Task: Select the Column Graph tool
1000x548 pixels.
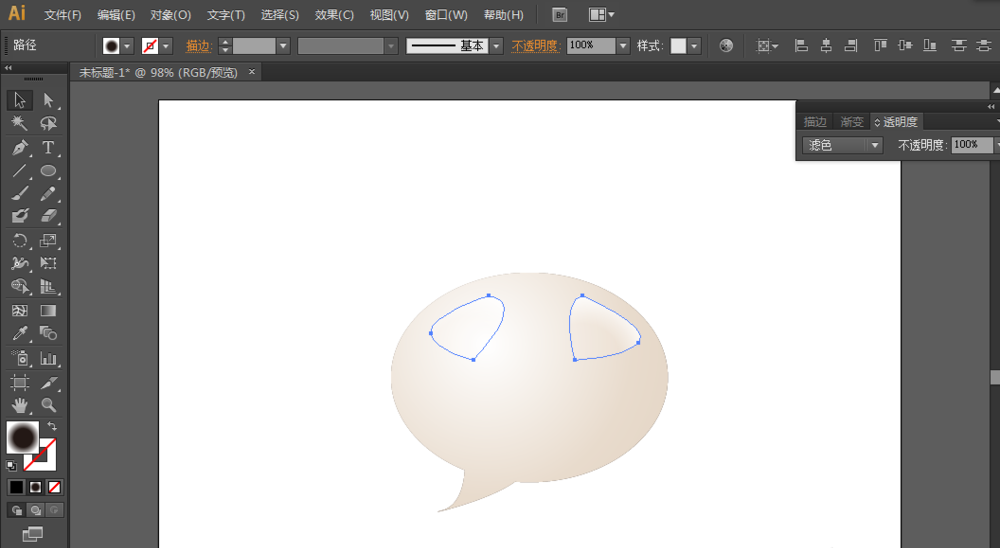Action: coord(48,358)
